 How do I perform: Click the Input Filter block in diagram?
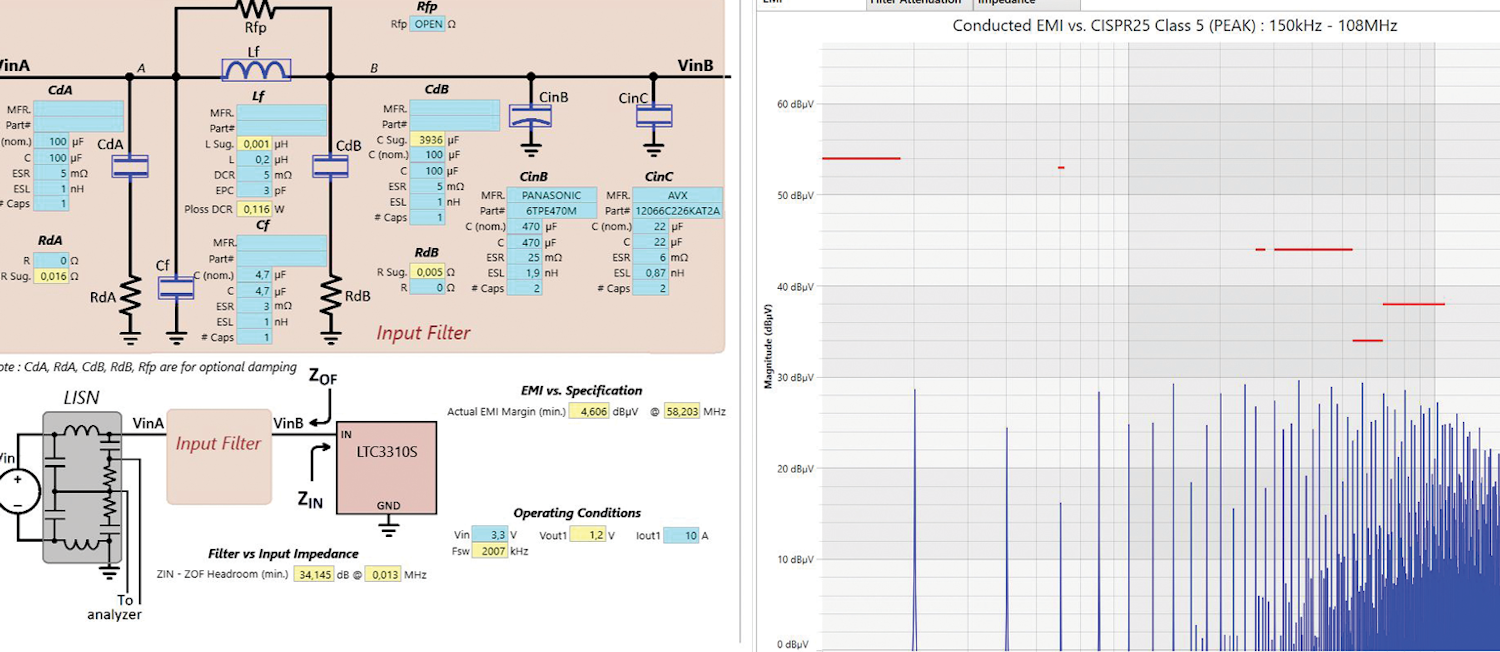[x=219, y=455]
